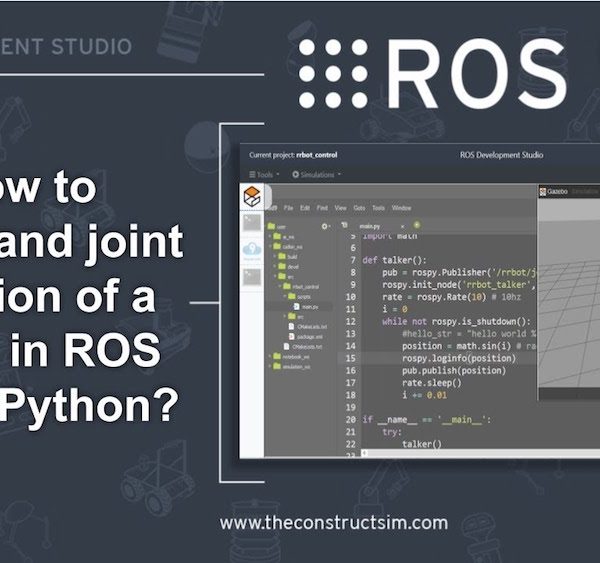This screenshot has width=600, height=563.
Task: Collapse the src folder under catkin_ws
Action: [x=275, y=277]
